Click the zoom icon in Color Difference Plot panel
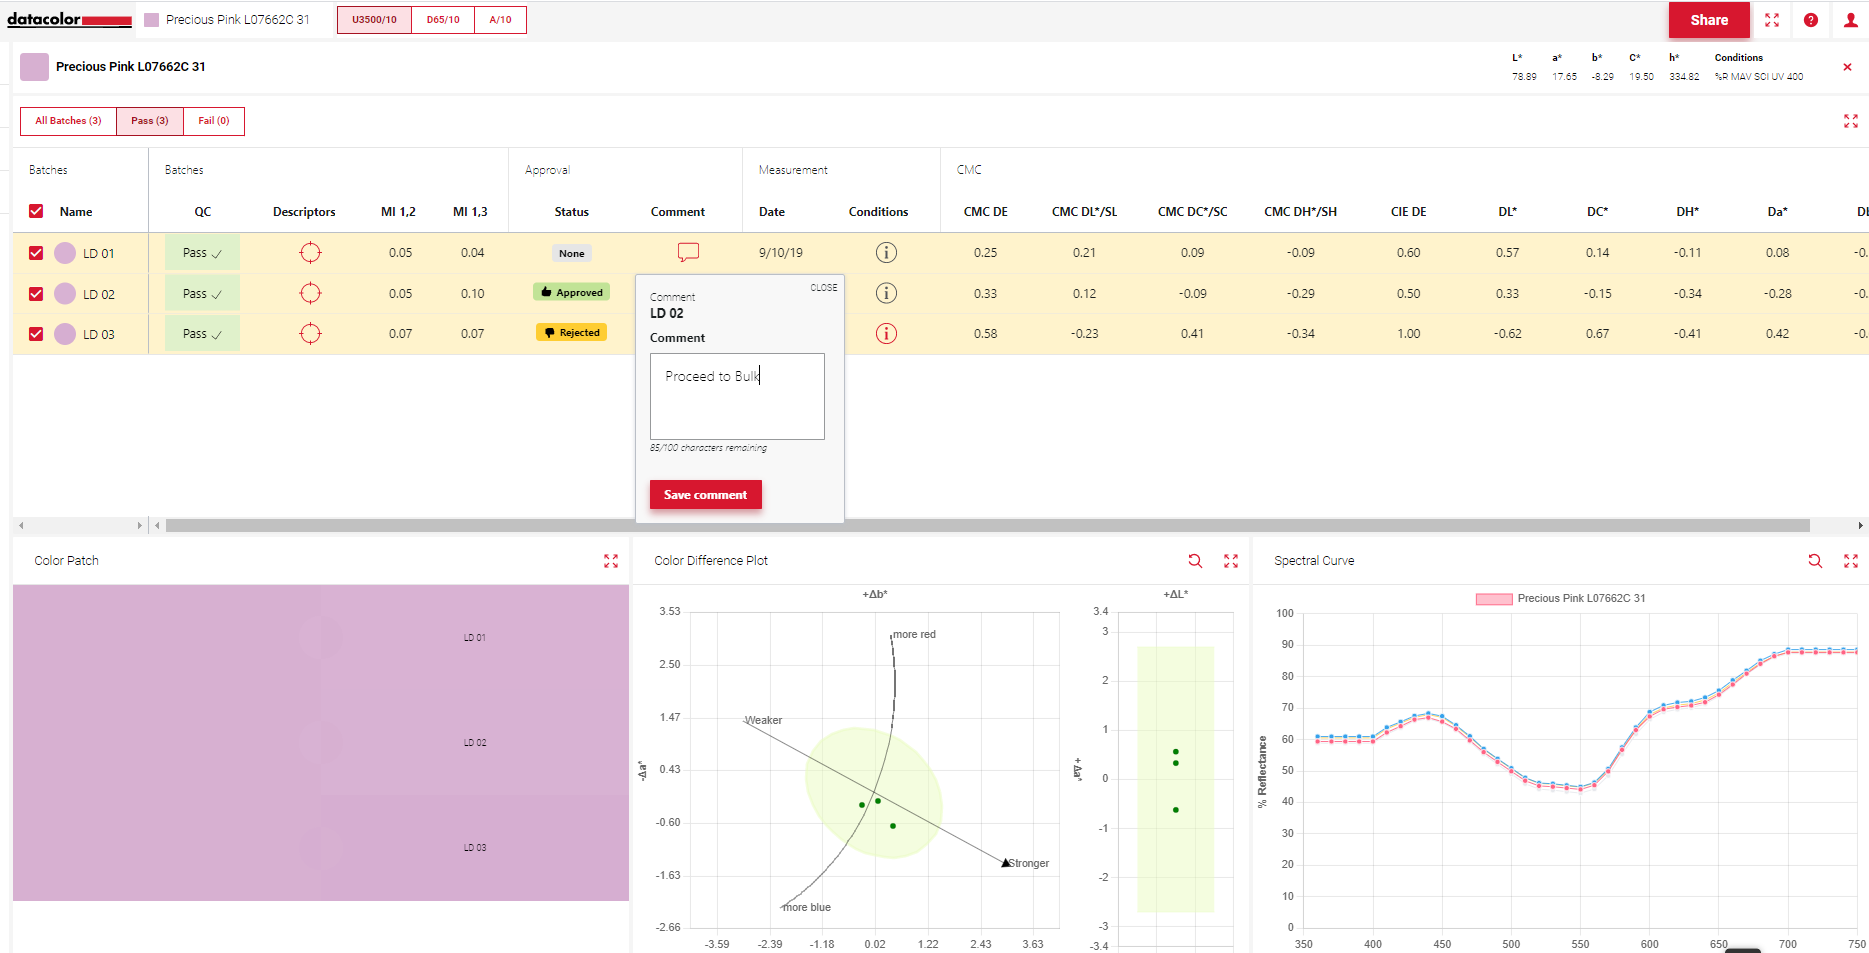 click(1196, 561)
